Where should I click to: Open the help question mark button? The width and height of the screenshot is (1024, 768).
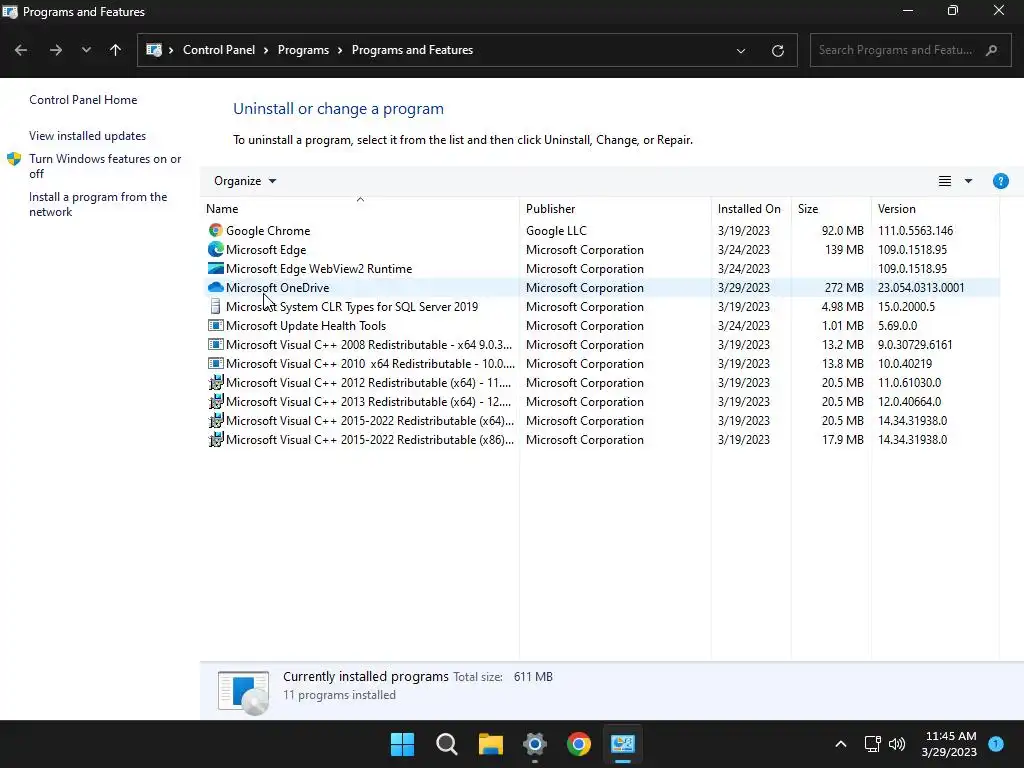click(1000, 181)
